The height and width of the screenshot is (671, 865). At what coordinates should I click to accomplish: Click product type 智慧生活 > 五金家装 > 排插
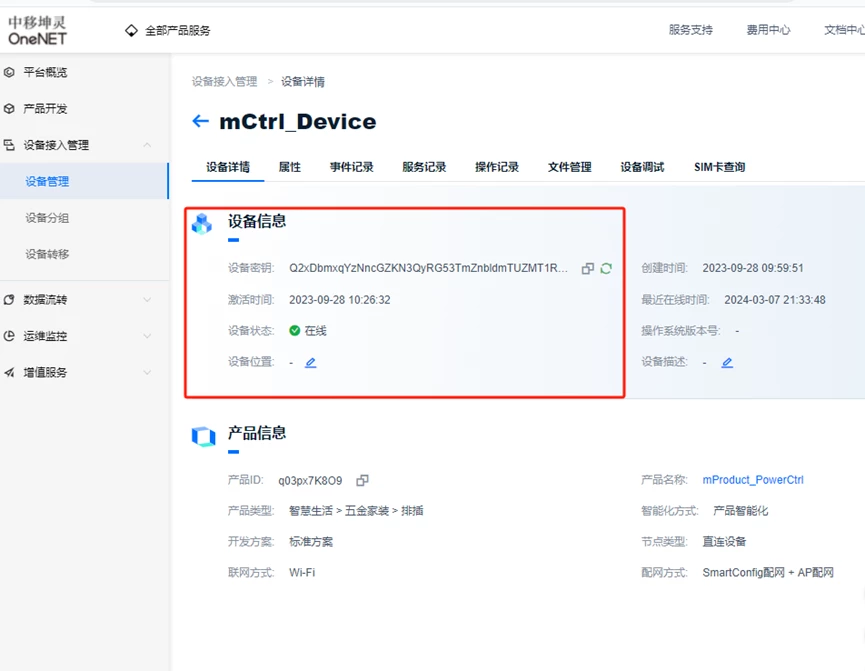[356, 511]
